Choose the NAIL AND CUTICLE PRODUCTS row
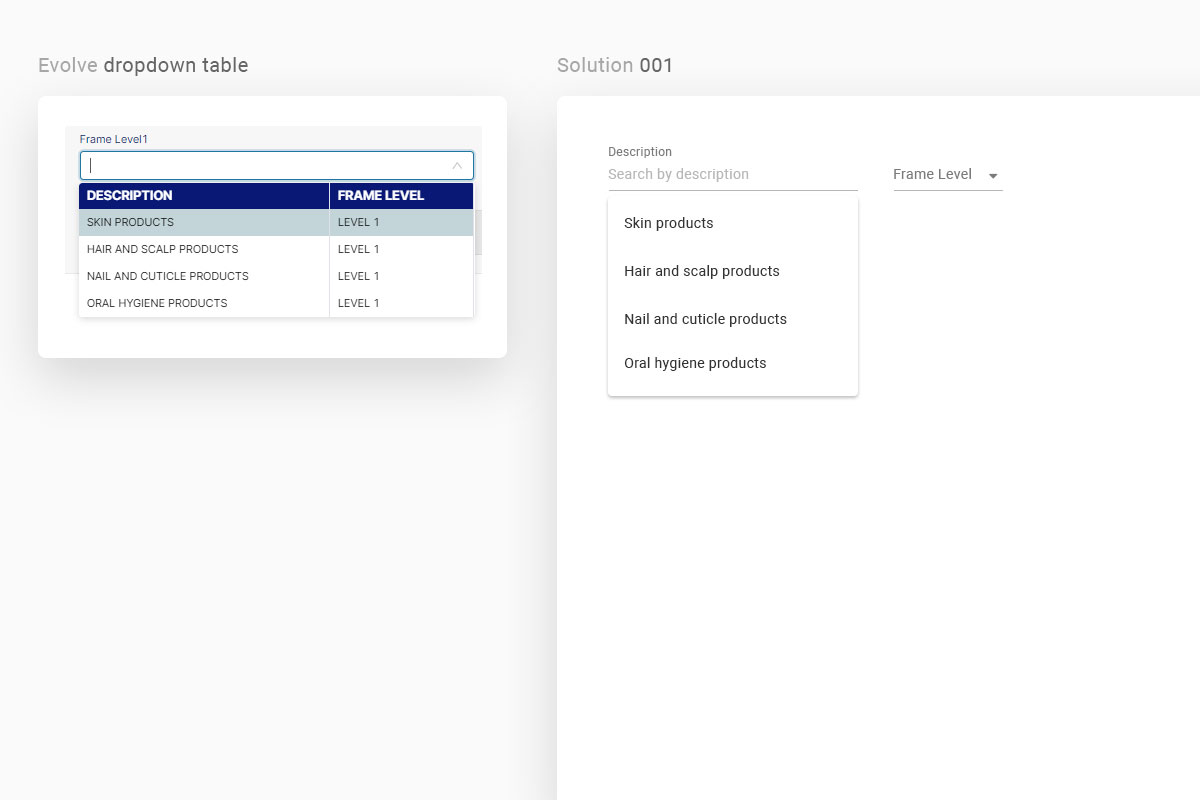1200x800 pixels. click(x=276, y=276)
